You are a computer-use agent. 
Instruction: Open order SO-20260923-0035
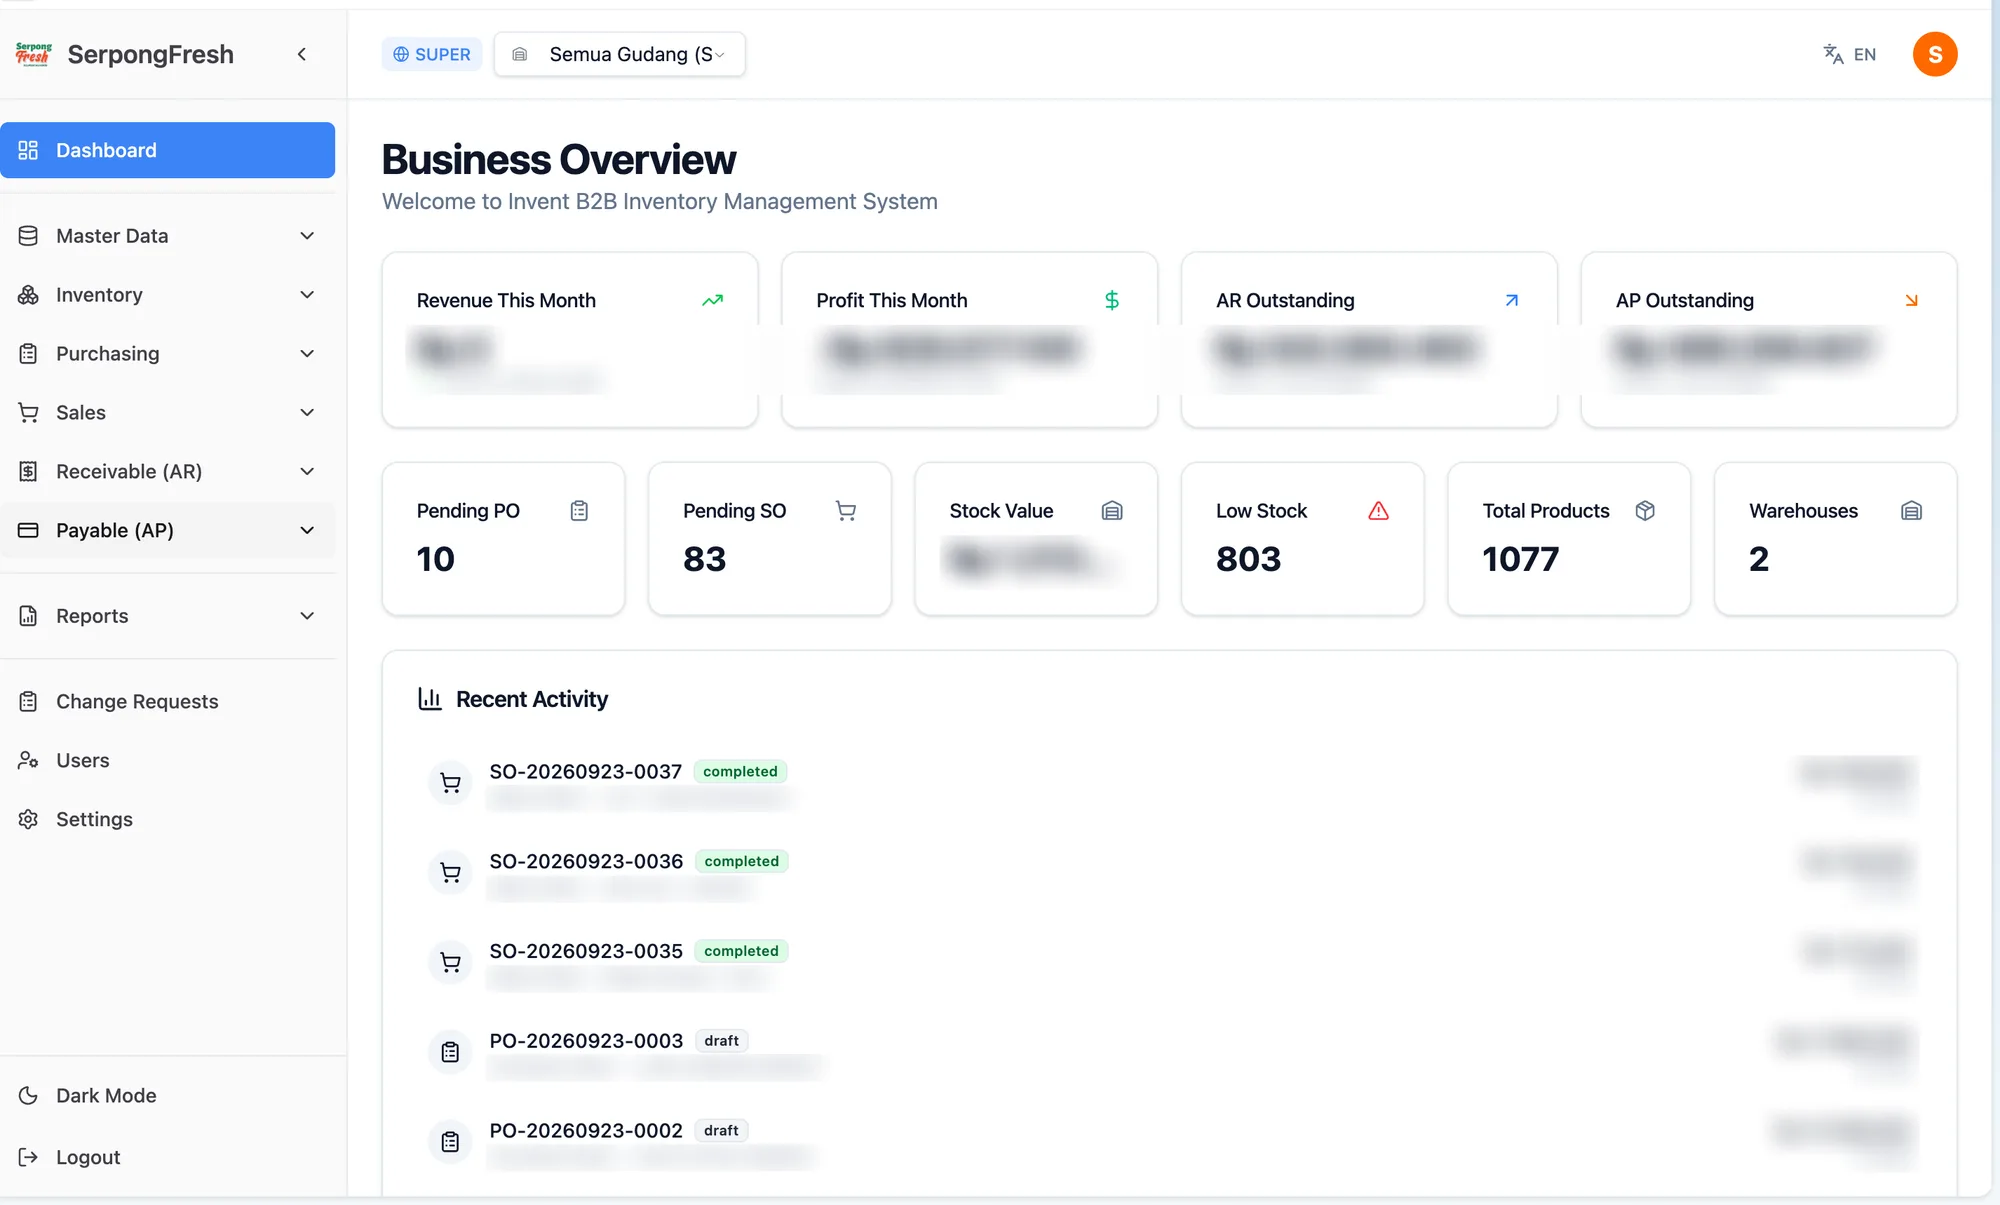pos(586,951)
